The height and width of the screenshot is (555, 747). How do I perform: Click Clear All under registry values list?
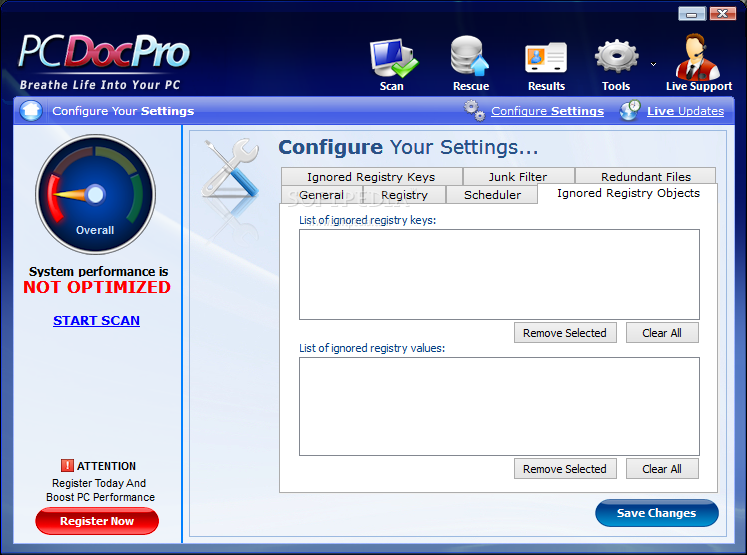pyautogui.click(x=662, y=469)
